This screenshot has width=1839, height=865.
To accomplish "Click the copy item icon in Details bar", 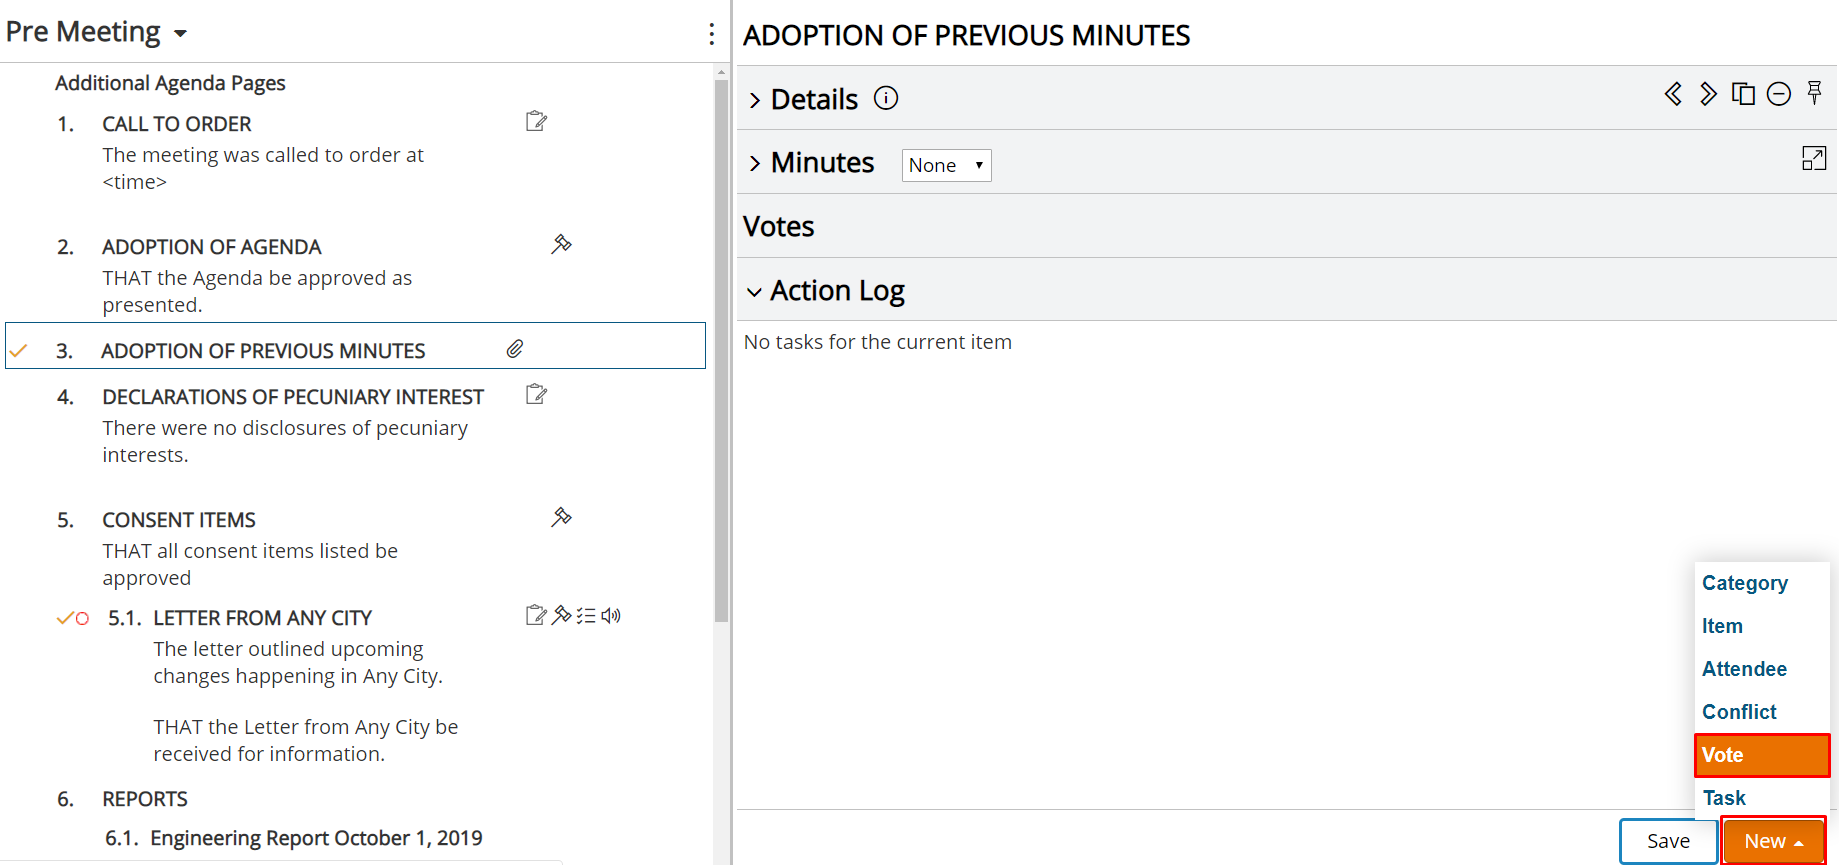I will pyautogui.click(x=1743, y=94).
